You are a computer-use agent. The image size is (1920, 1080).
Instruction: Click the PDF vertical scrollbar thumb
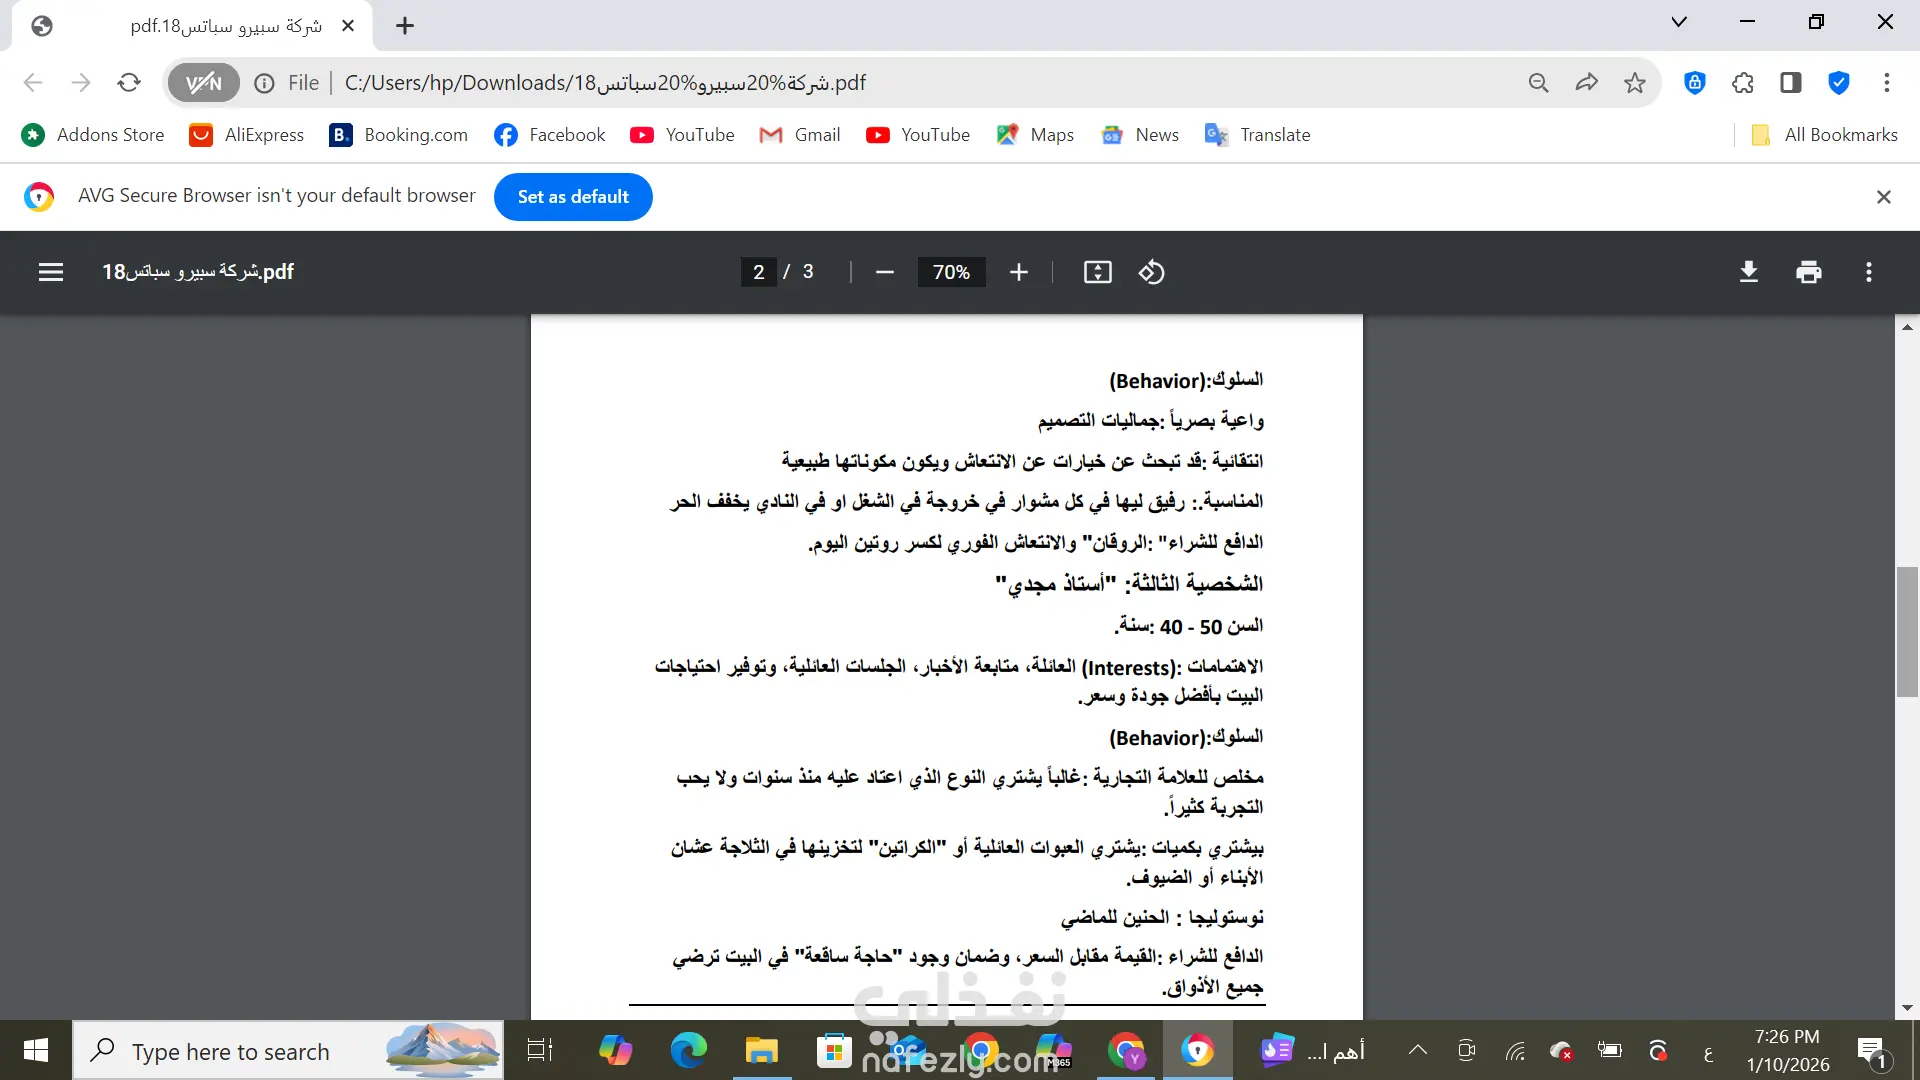[1906, 631]
